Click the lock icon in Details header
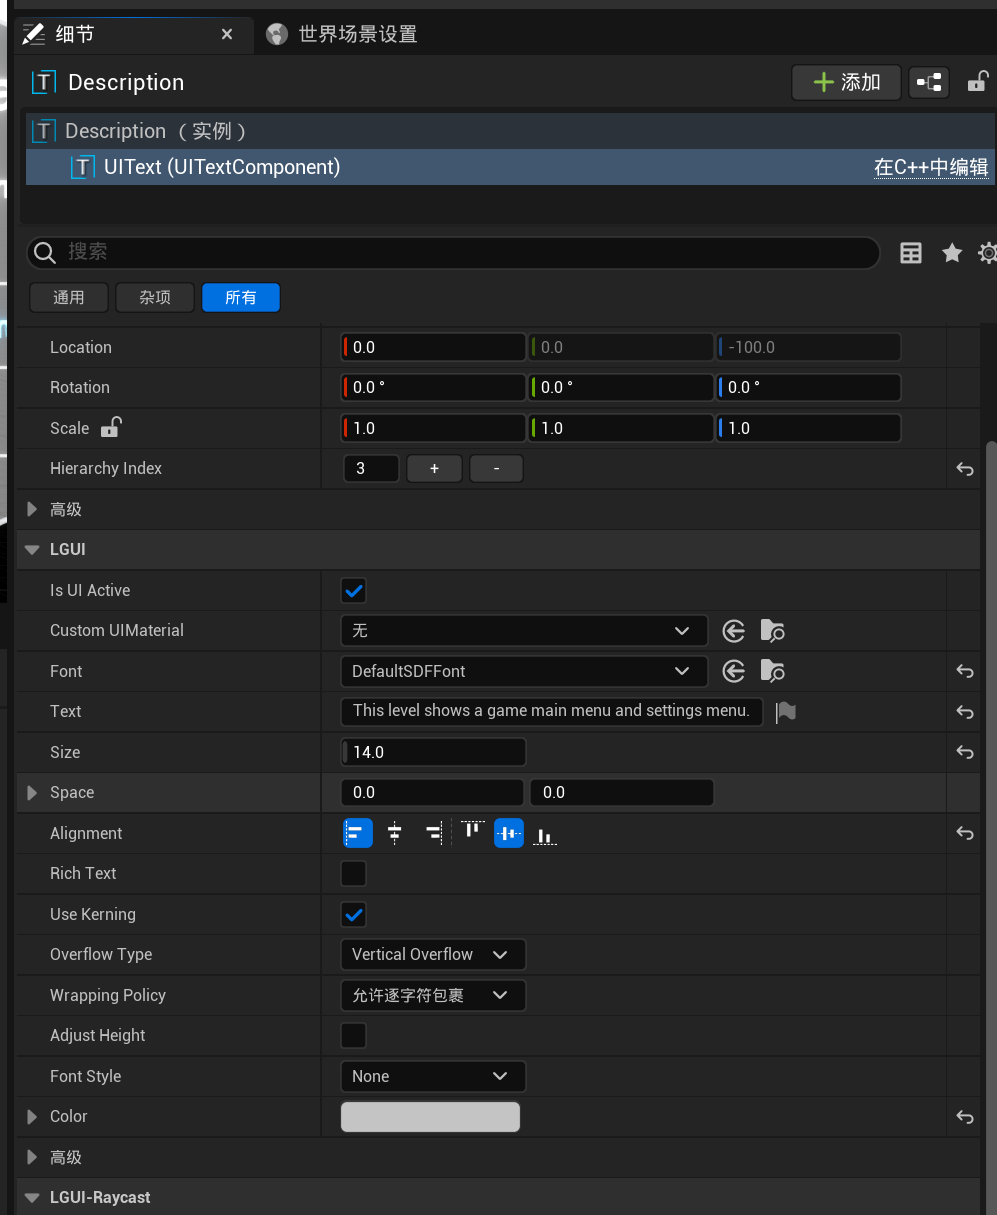997x1215 pixels. coord(977,83)
